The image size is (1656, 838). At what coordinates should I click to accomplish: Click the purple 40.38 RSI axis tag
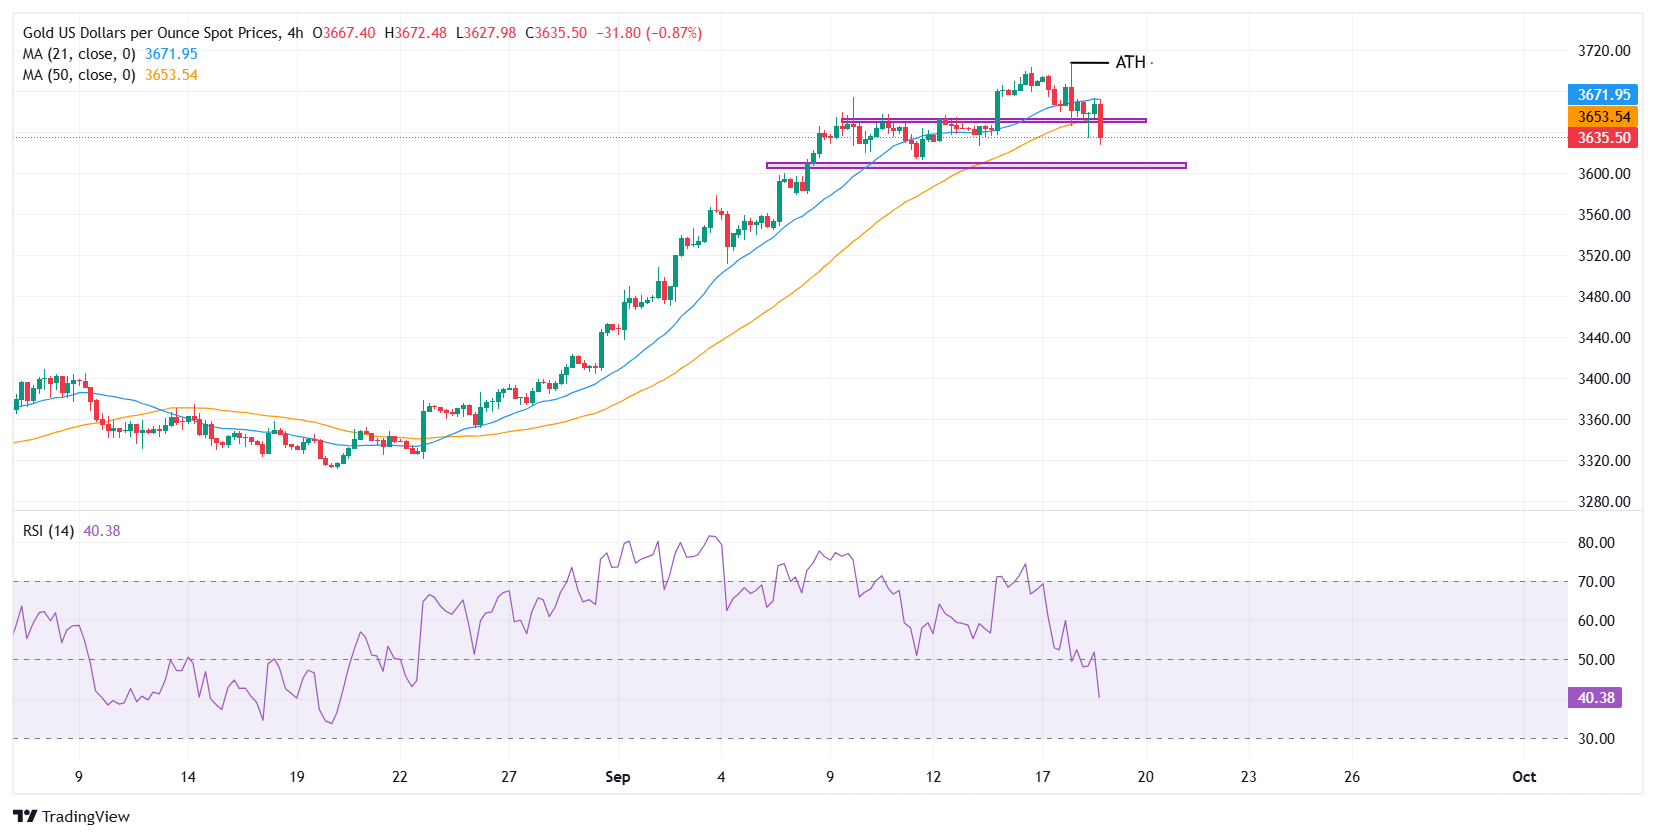pyautogui.click(x=1595, y=698)
